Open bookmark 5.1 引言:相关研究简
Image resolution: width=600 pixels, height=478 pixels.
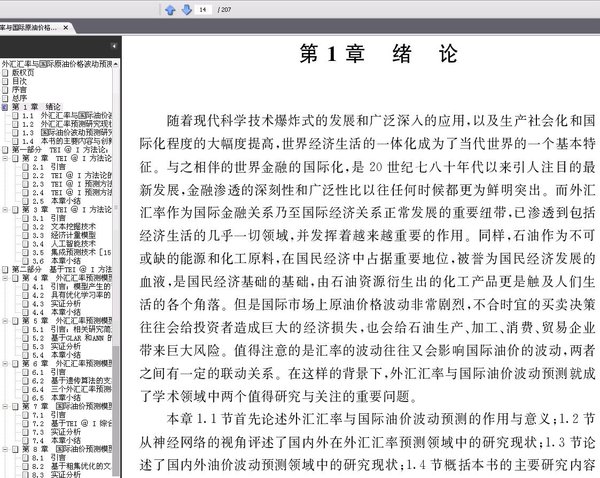pyautogui.click(x=72, y=329)
